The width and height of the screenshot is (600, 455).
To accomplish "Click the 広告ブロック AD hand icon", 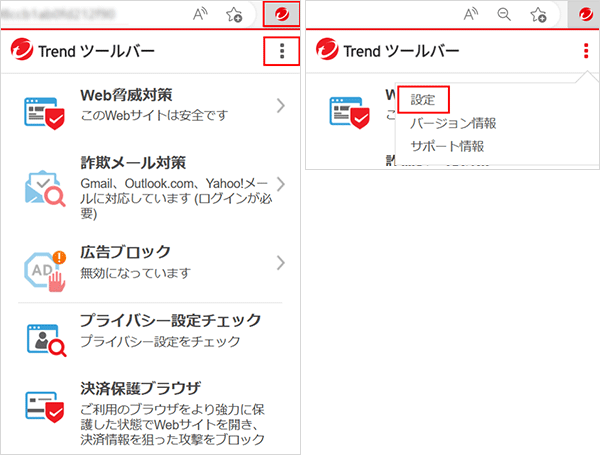I will pyautogui.click(x=44, y=264).
